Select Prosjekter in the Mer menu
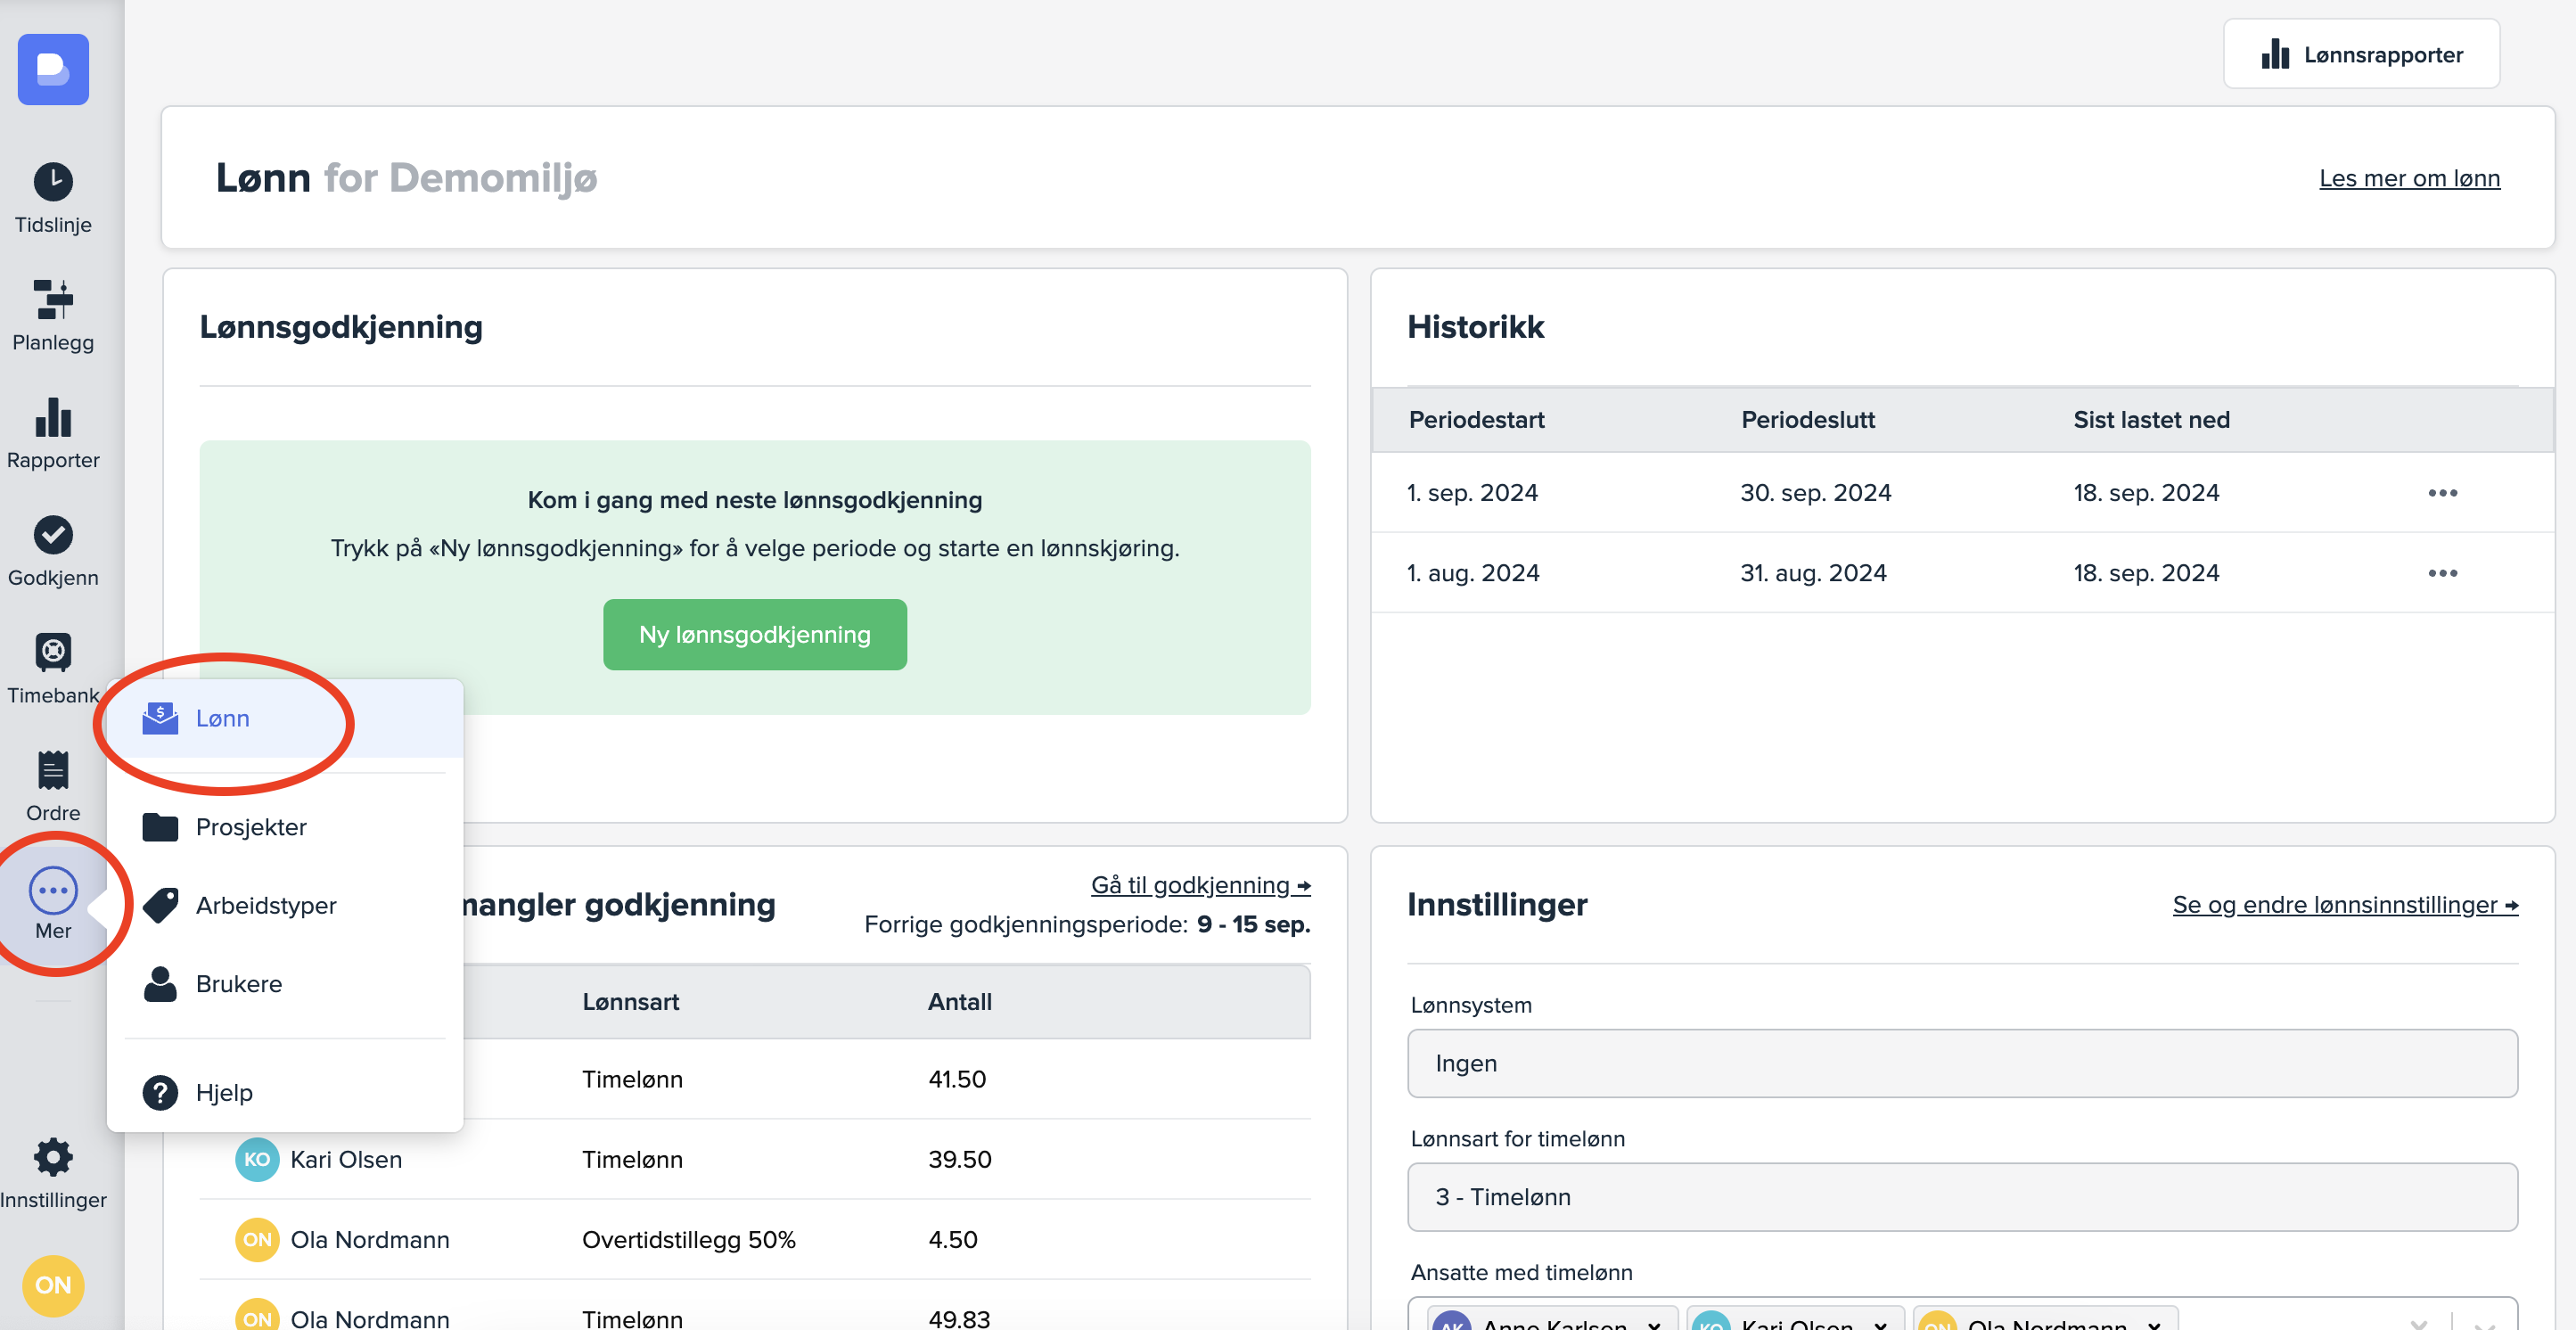This screenshot has height=1330, width=2576. [250, 827]
